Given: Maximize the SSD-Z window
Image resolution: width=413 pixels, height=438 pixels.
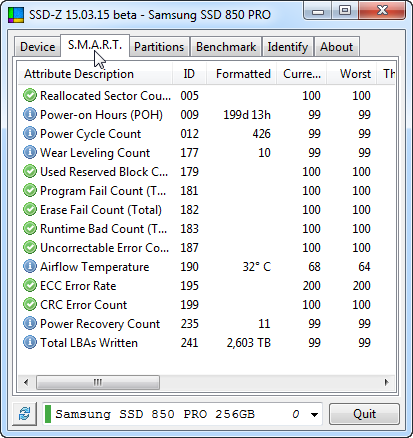Looking at the screenshot, I should pyautogui.click(x=345, y=12).
